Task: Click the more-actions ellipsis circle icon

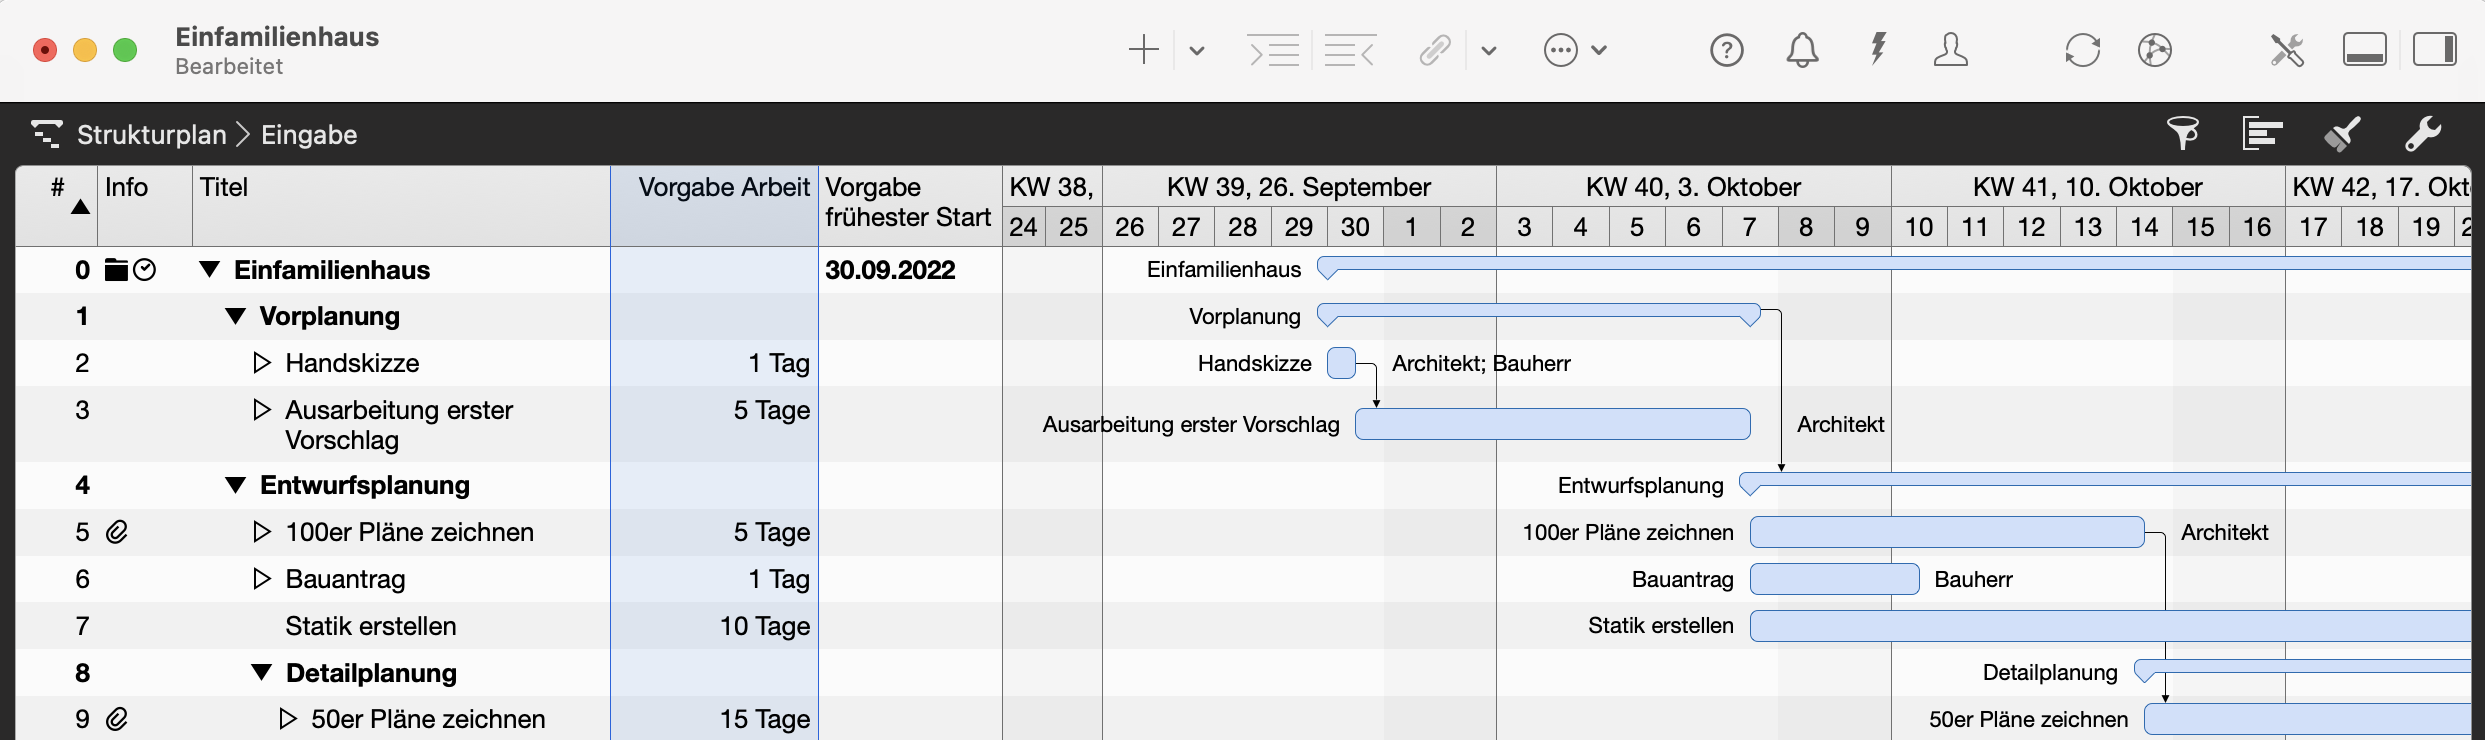Action: click(x=1561, y=50)
